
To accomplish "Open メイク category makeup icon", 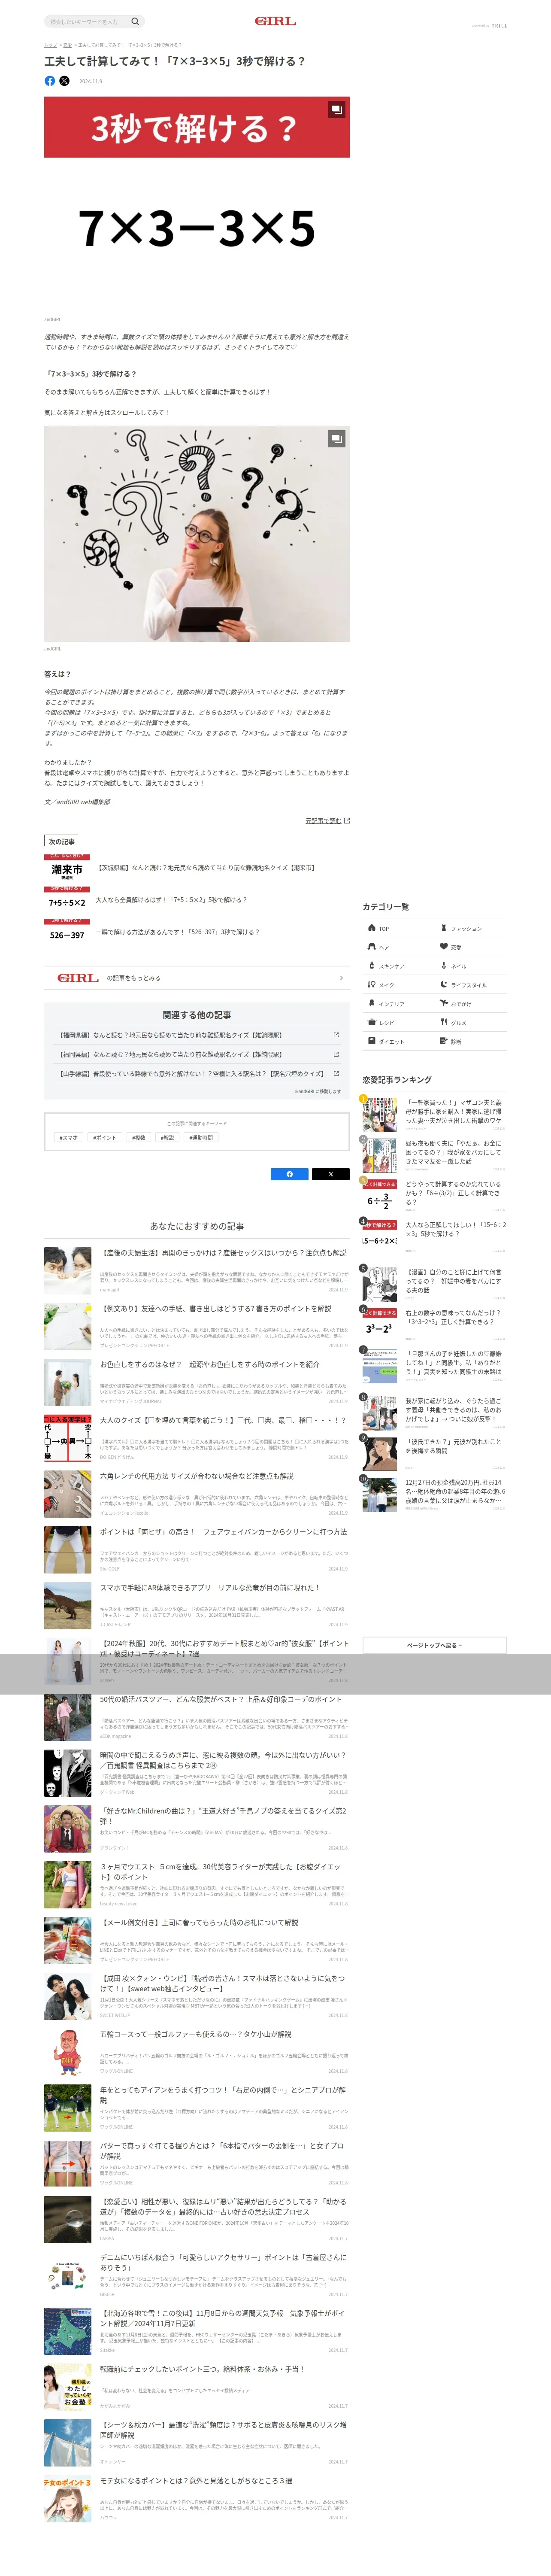I will click(372, 985).
